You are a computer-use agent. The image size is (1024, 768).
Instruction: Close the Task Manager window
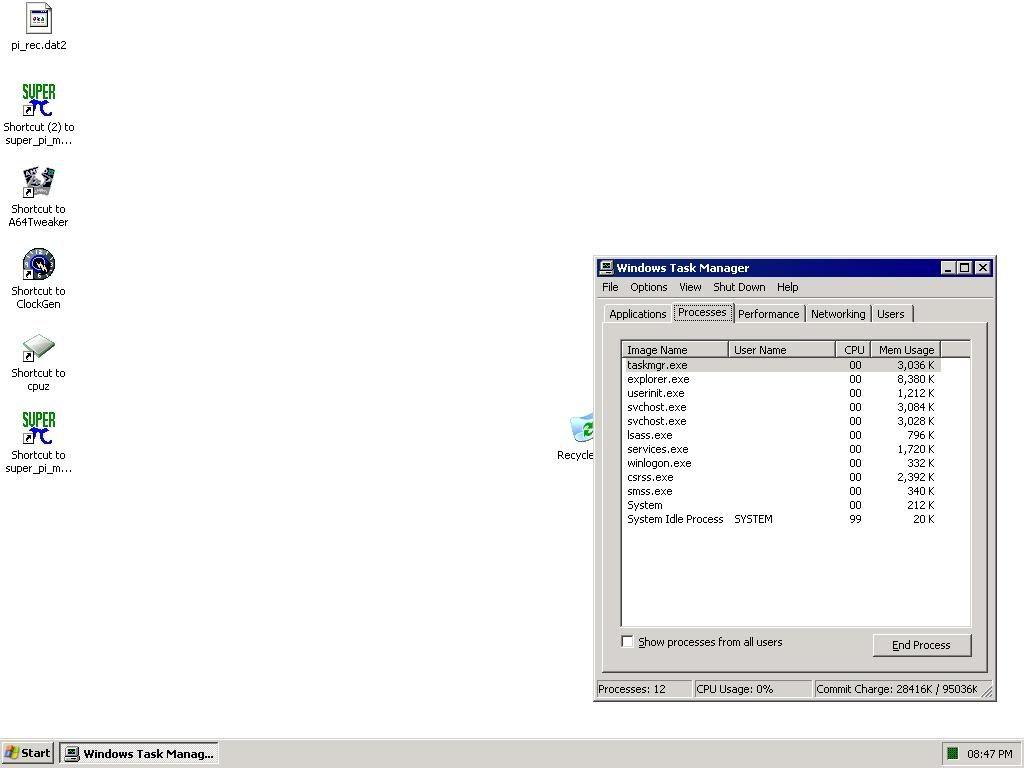[983, 267]
